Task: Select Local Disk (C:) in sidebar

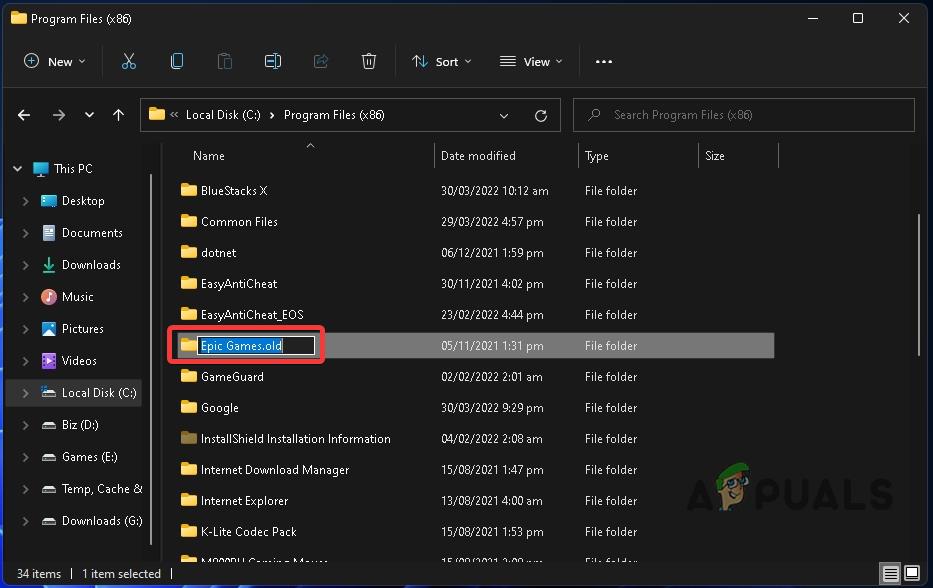Action: pyautogui.click(x=98, y=393)
